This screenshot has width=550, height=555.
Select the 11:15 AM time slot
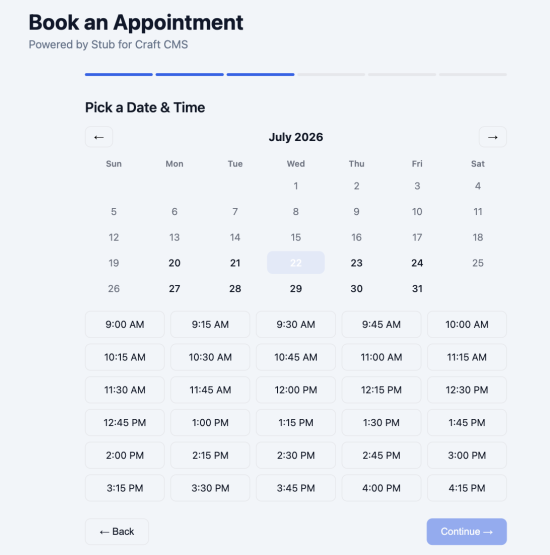[467, 357]
